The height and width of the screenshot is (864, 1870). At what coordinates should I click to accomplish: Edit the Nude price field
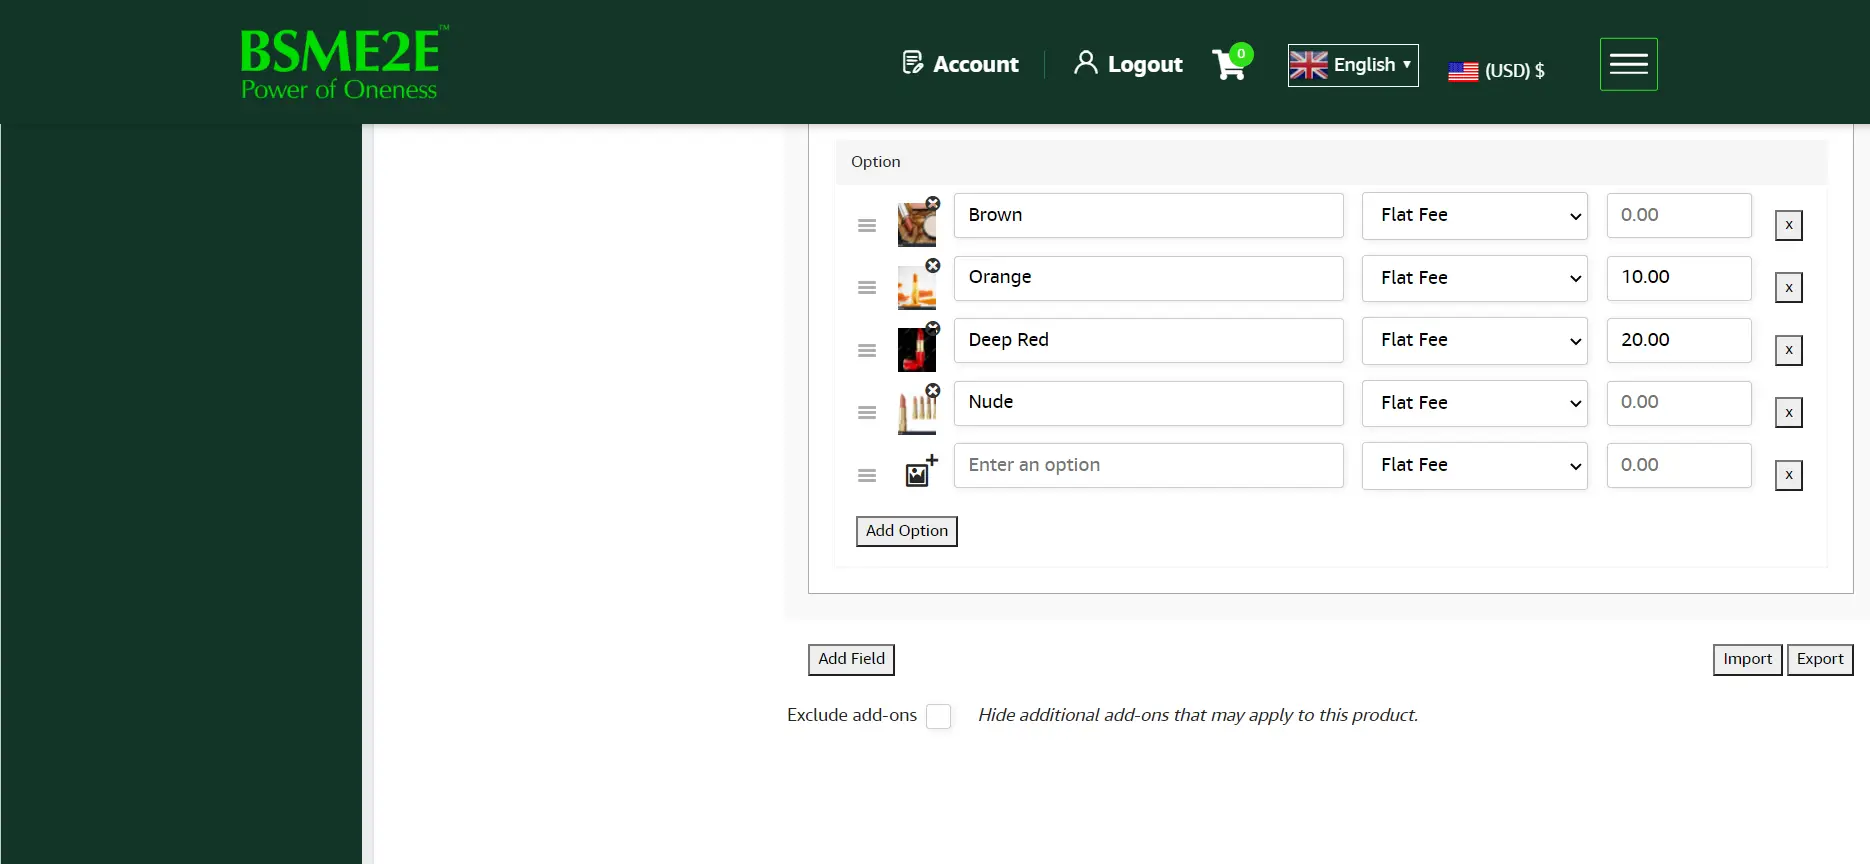click(x=1679, y=403)
